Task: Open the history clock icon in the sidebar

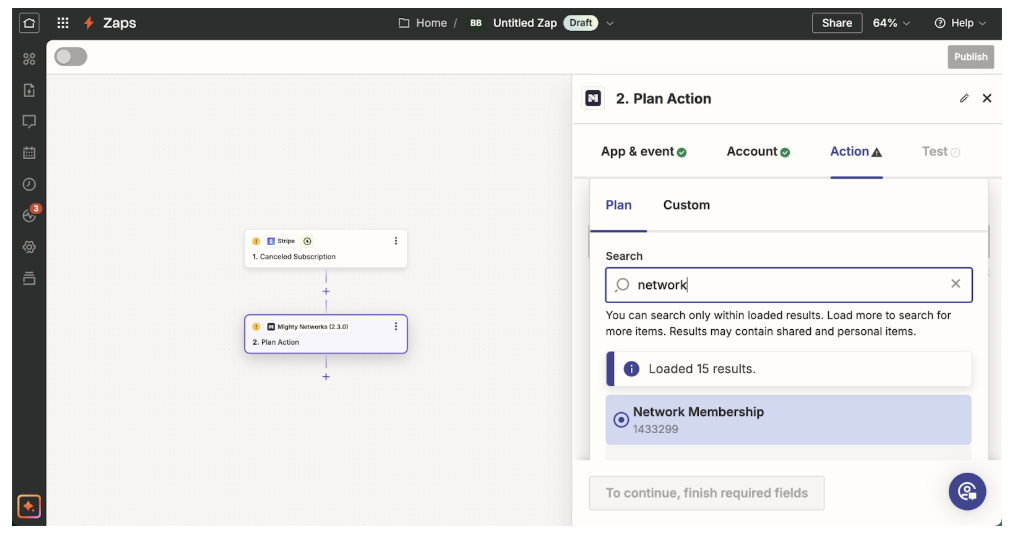Action: coord(29,185)
